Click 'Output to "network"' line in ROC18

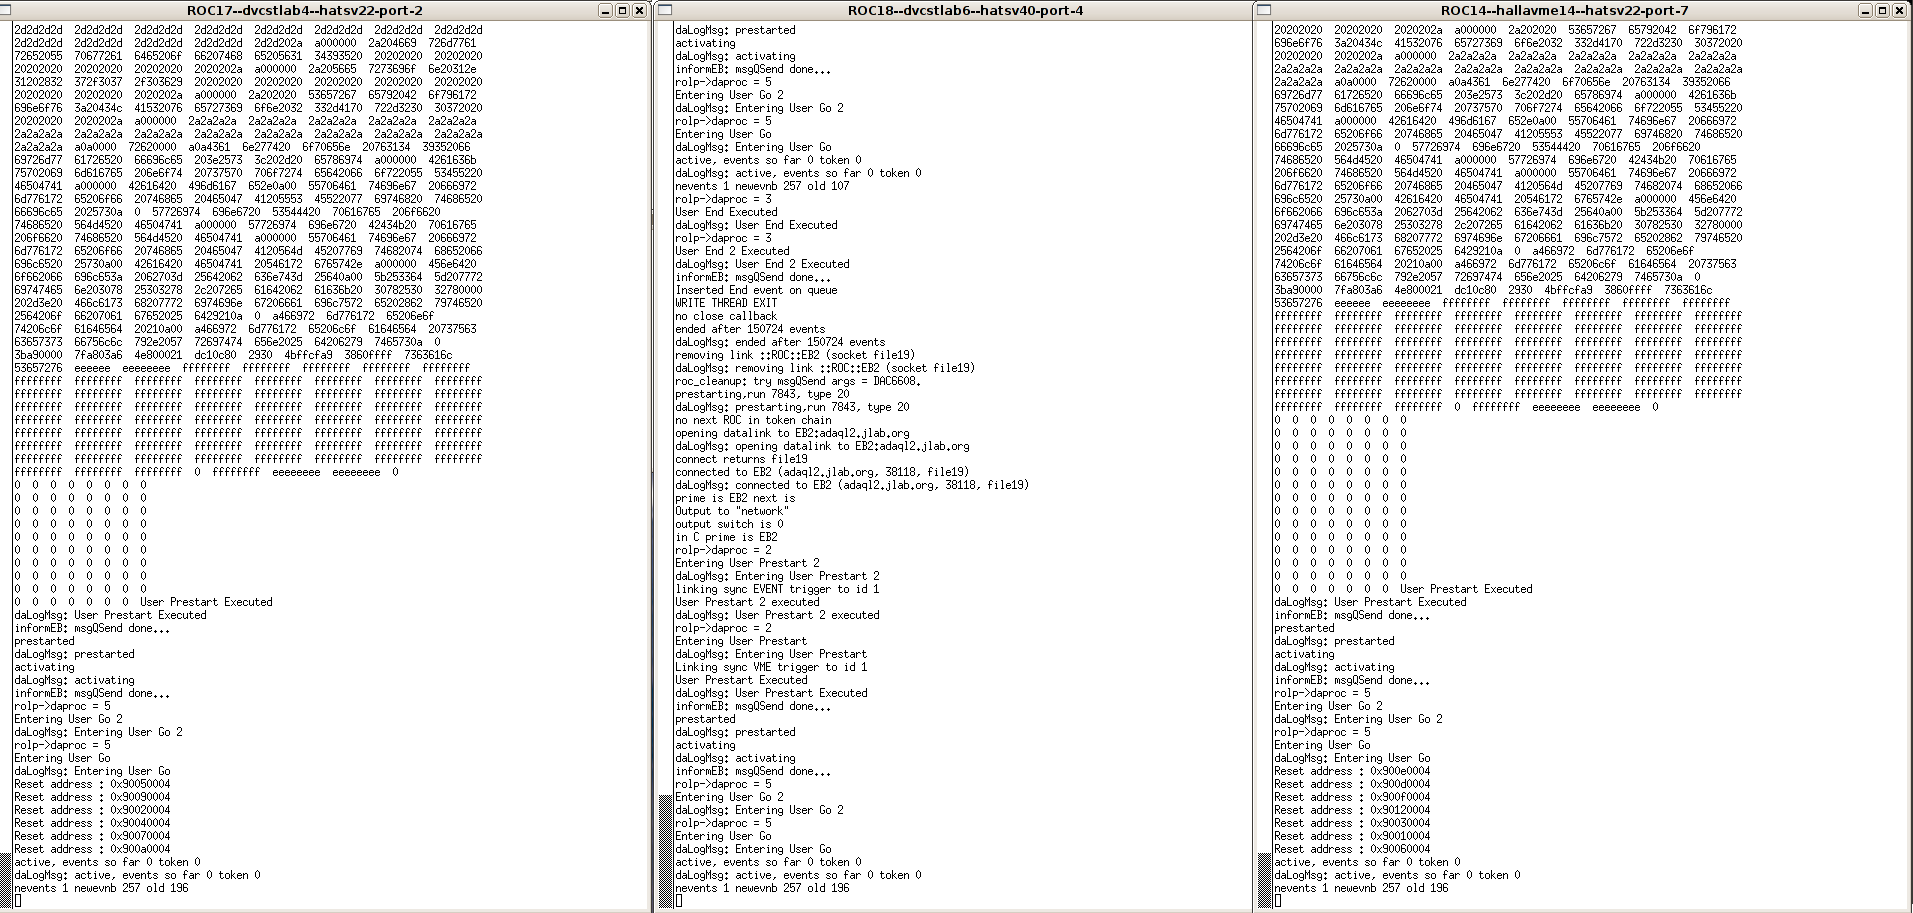732,511
